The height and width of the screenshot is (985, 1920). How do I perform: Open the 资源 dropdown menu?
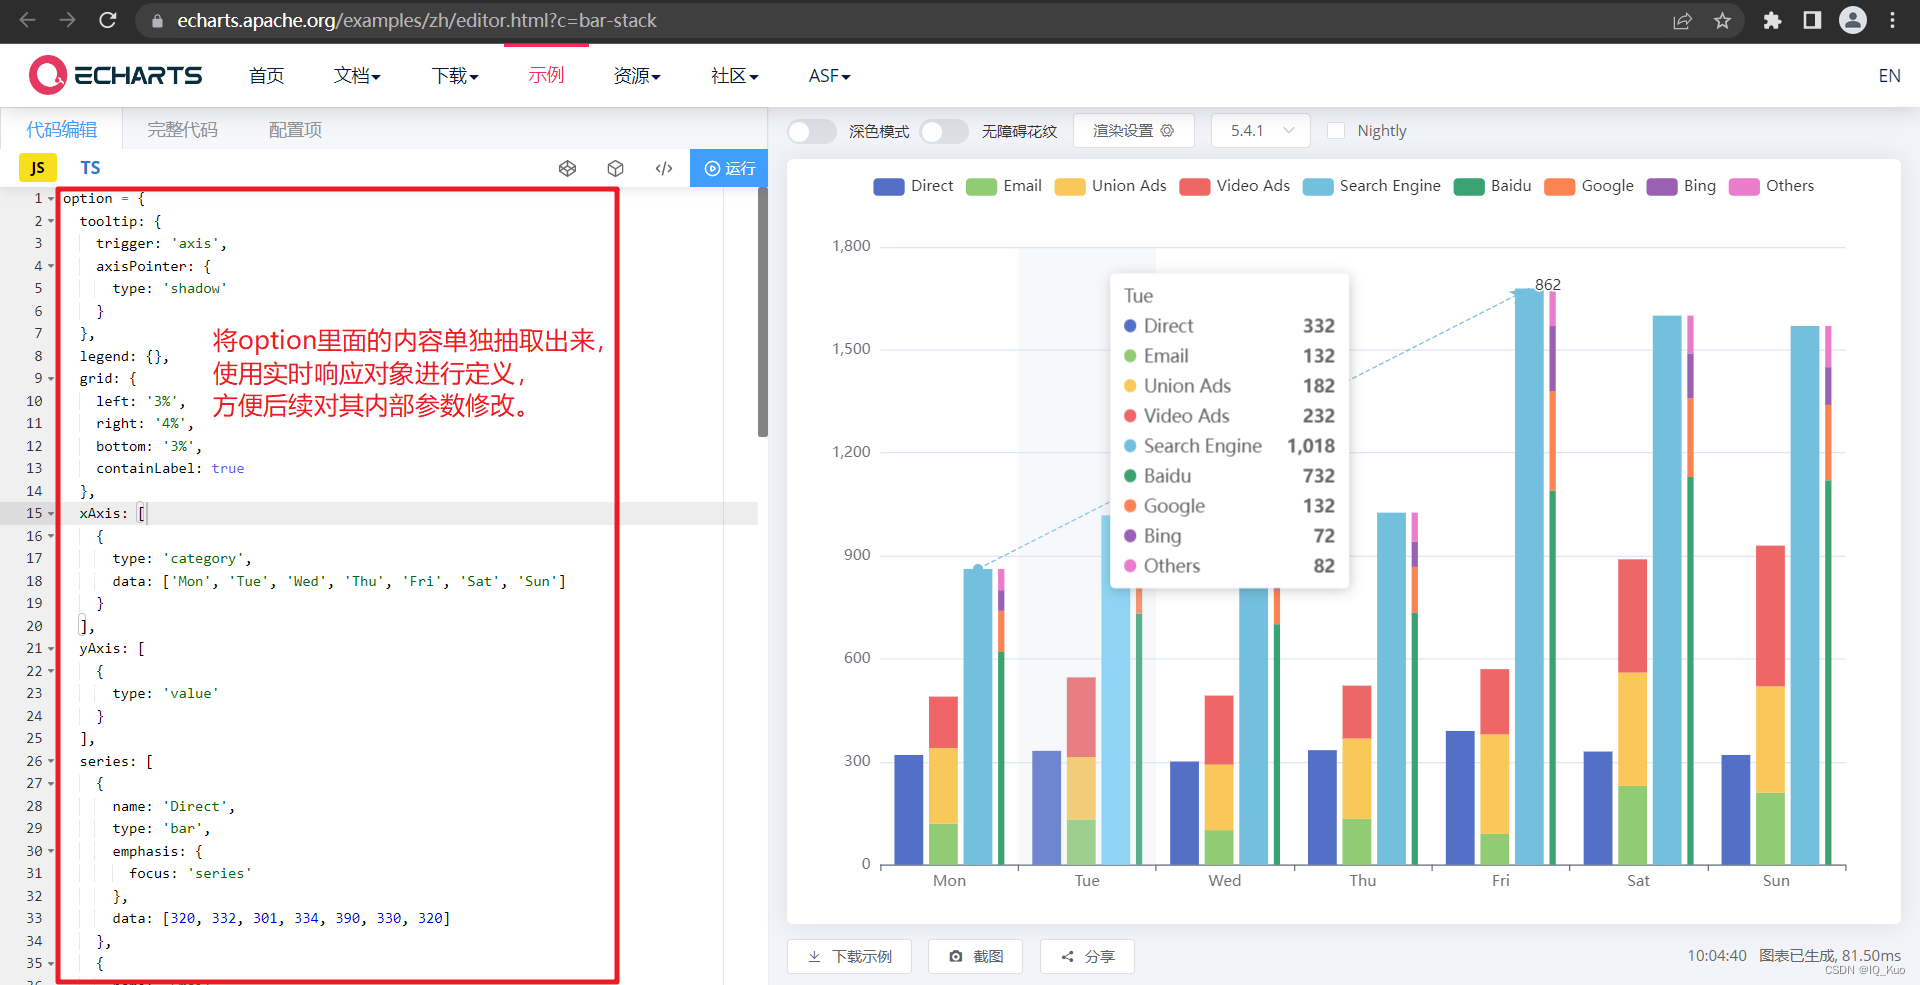click(x=637, y=76)
